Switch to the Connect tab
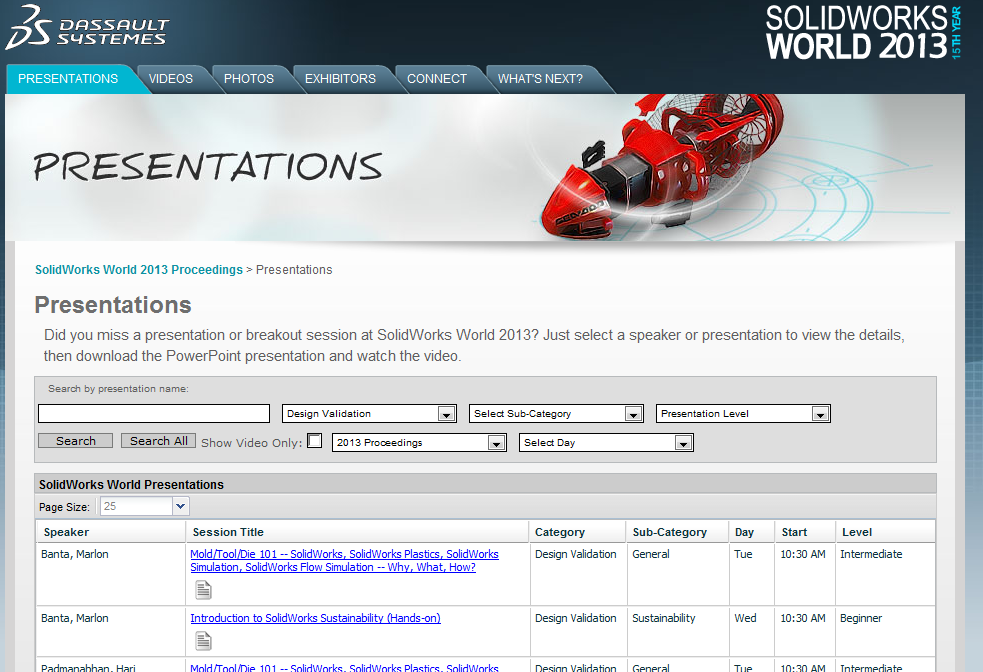 pyautogui.click(x=437, y=79)
